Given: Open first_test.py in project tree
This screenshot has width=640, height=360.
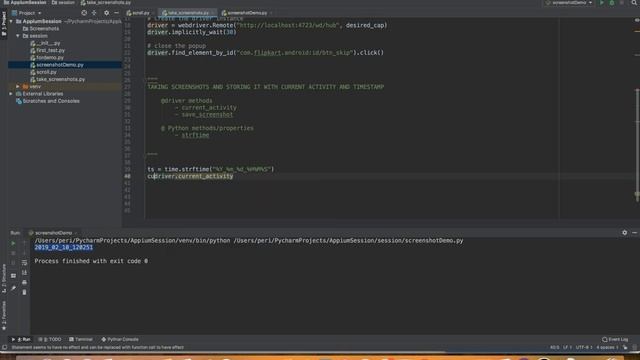Looking at the screenshot, I should [47, 51].
